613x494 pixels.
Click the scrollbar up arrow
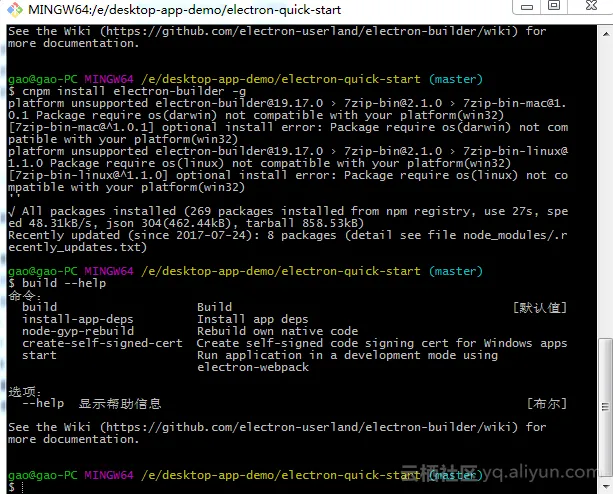tap(606, 34)
